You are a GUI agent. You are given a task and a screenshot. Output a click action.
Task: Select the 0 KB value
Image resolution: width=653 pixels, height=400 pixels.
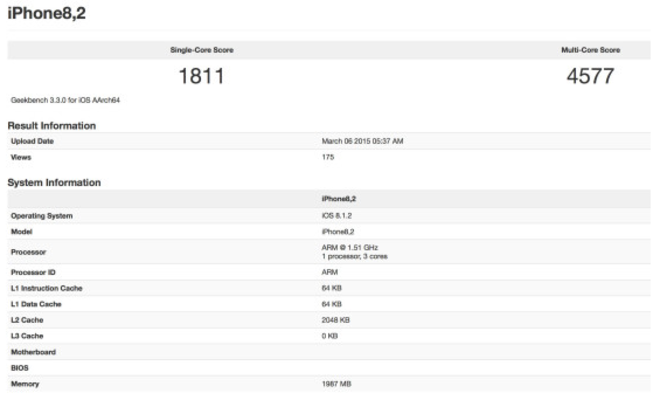point(329,336)
